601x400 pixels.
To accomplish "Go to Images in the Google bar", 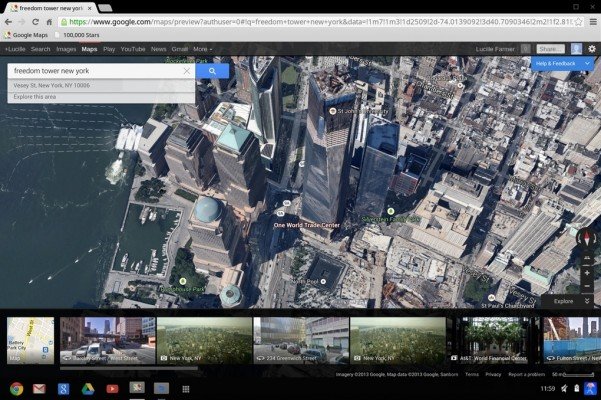I will (x=66, y=49).
